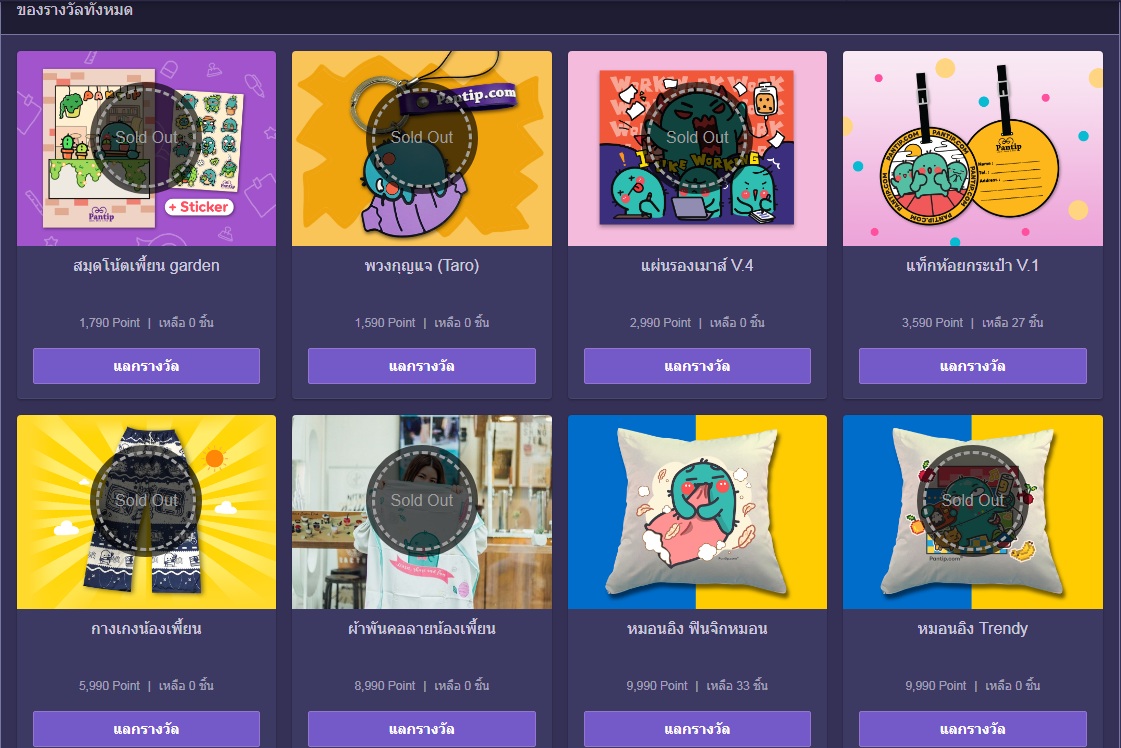Screen dimensions: 1121x748
Task: Select the หมอนอิง Trendy title text
Action: (972, 629)
